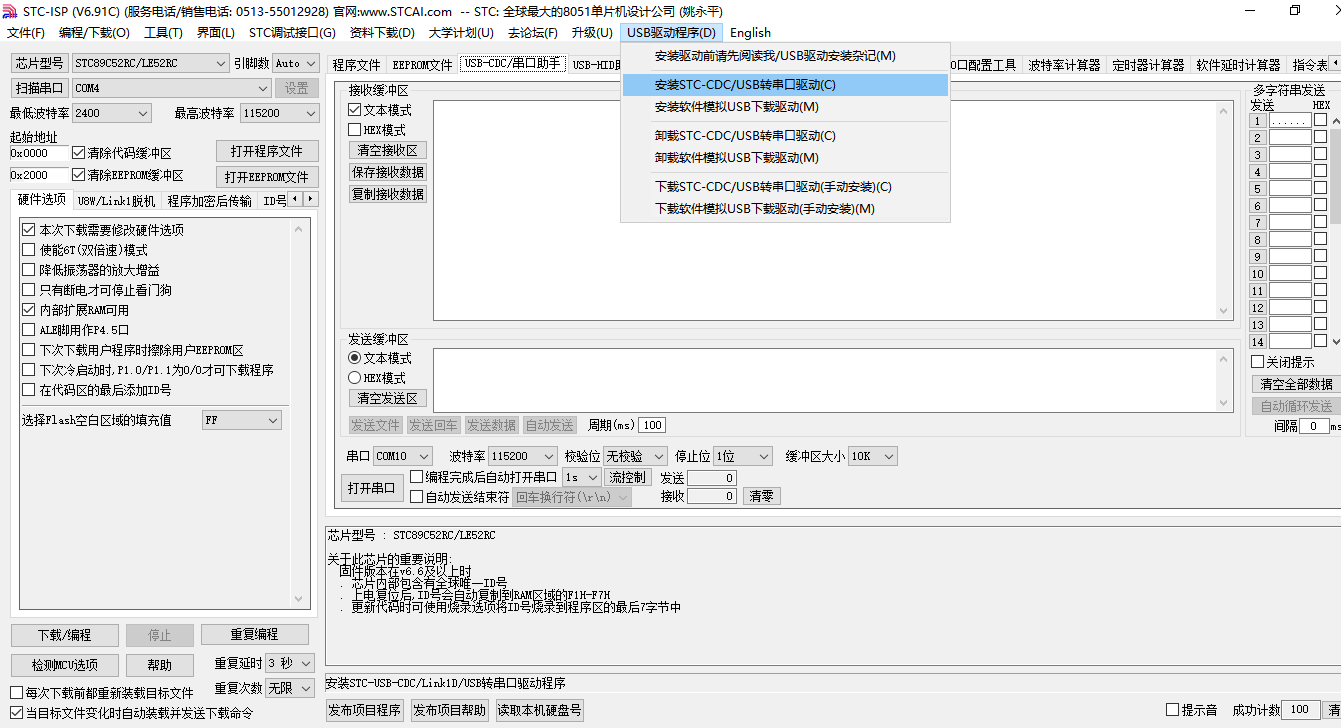
Task: Click the start address 0x0000 field
Action: [39, 153]
